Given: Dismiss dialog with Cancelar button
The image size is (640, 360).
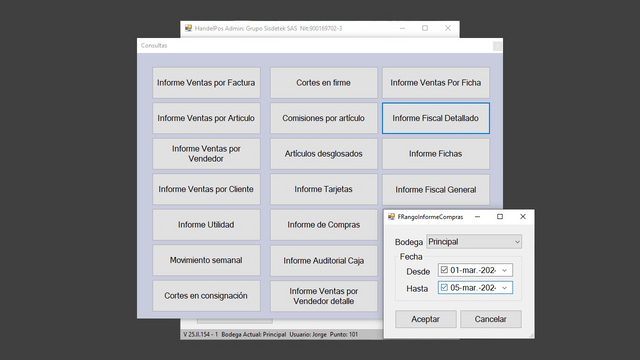Looking at the screenshot, I should coord(491,319).
